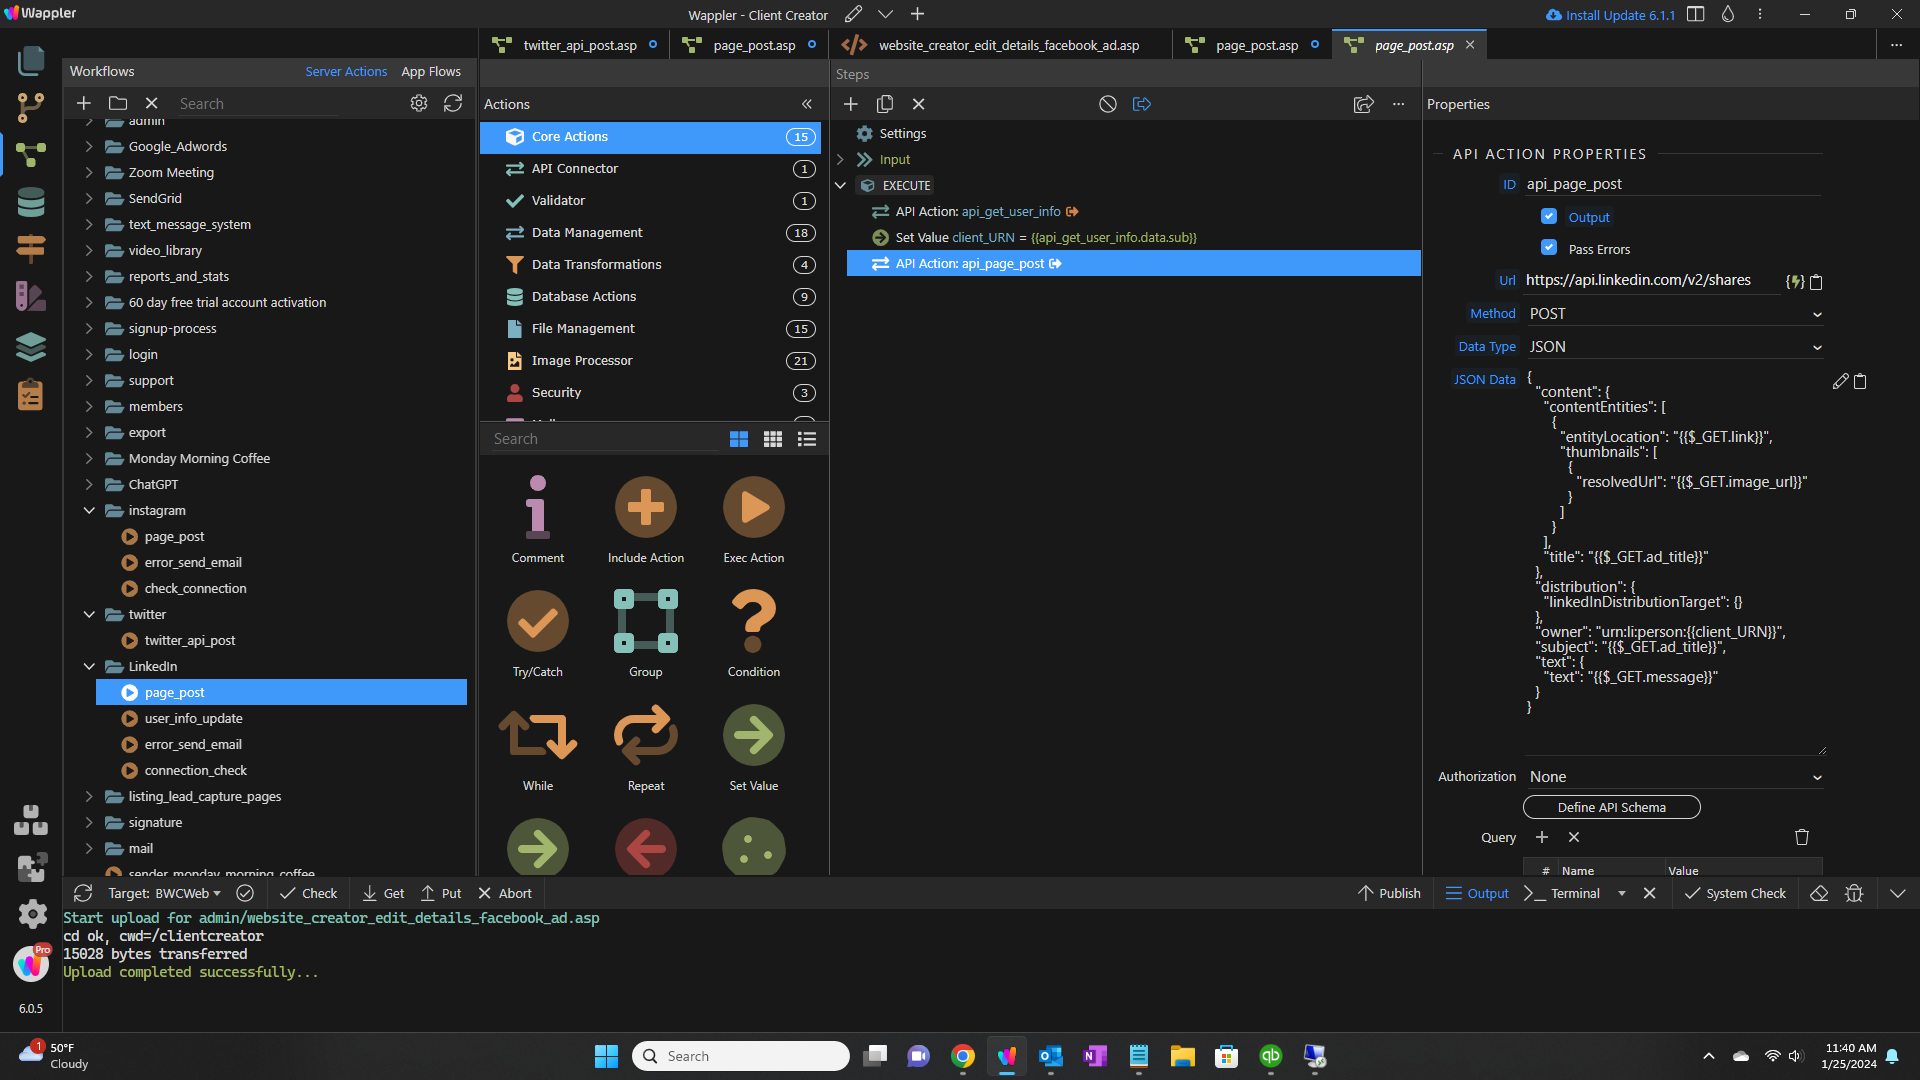This screenshot has width=1920, height=1080.
Task: Open Workflows settings gear icon
Action: [x=419, y=103]
